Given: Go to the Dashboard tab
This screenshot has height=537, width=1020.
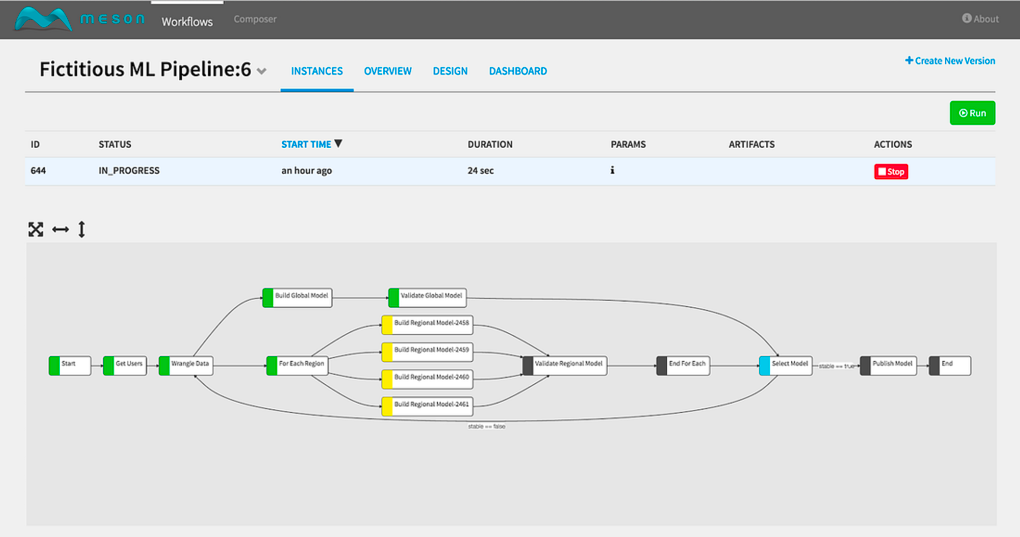Looking at the screenshot, I should point(517,71).
